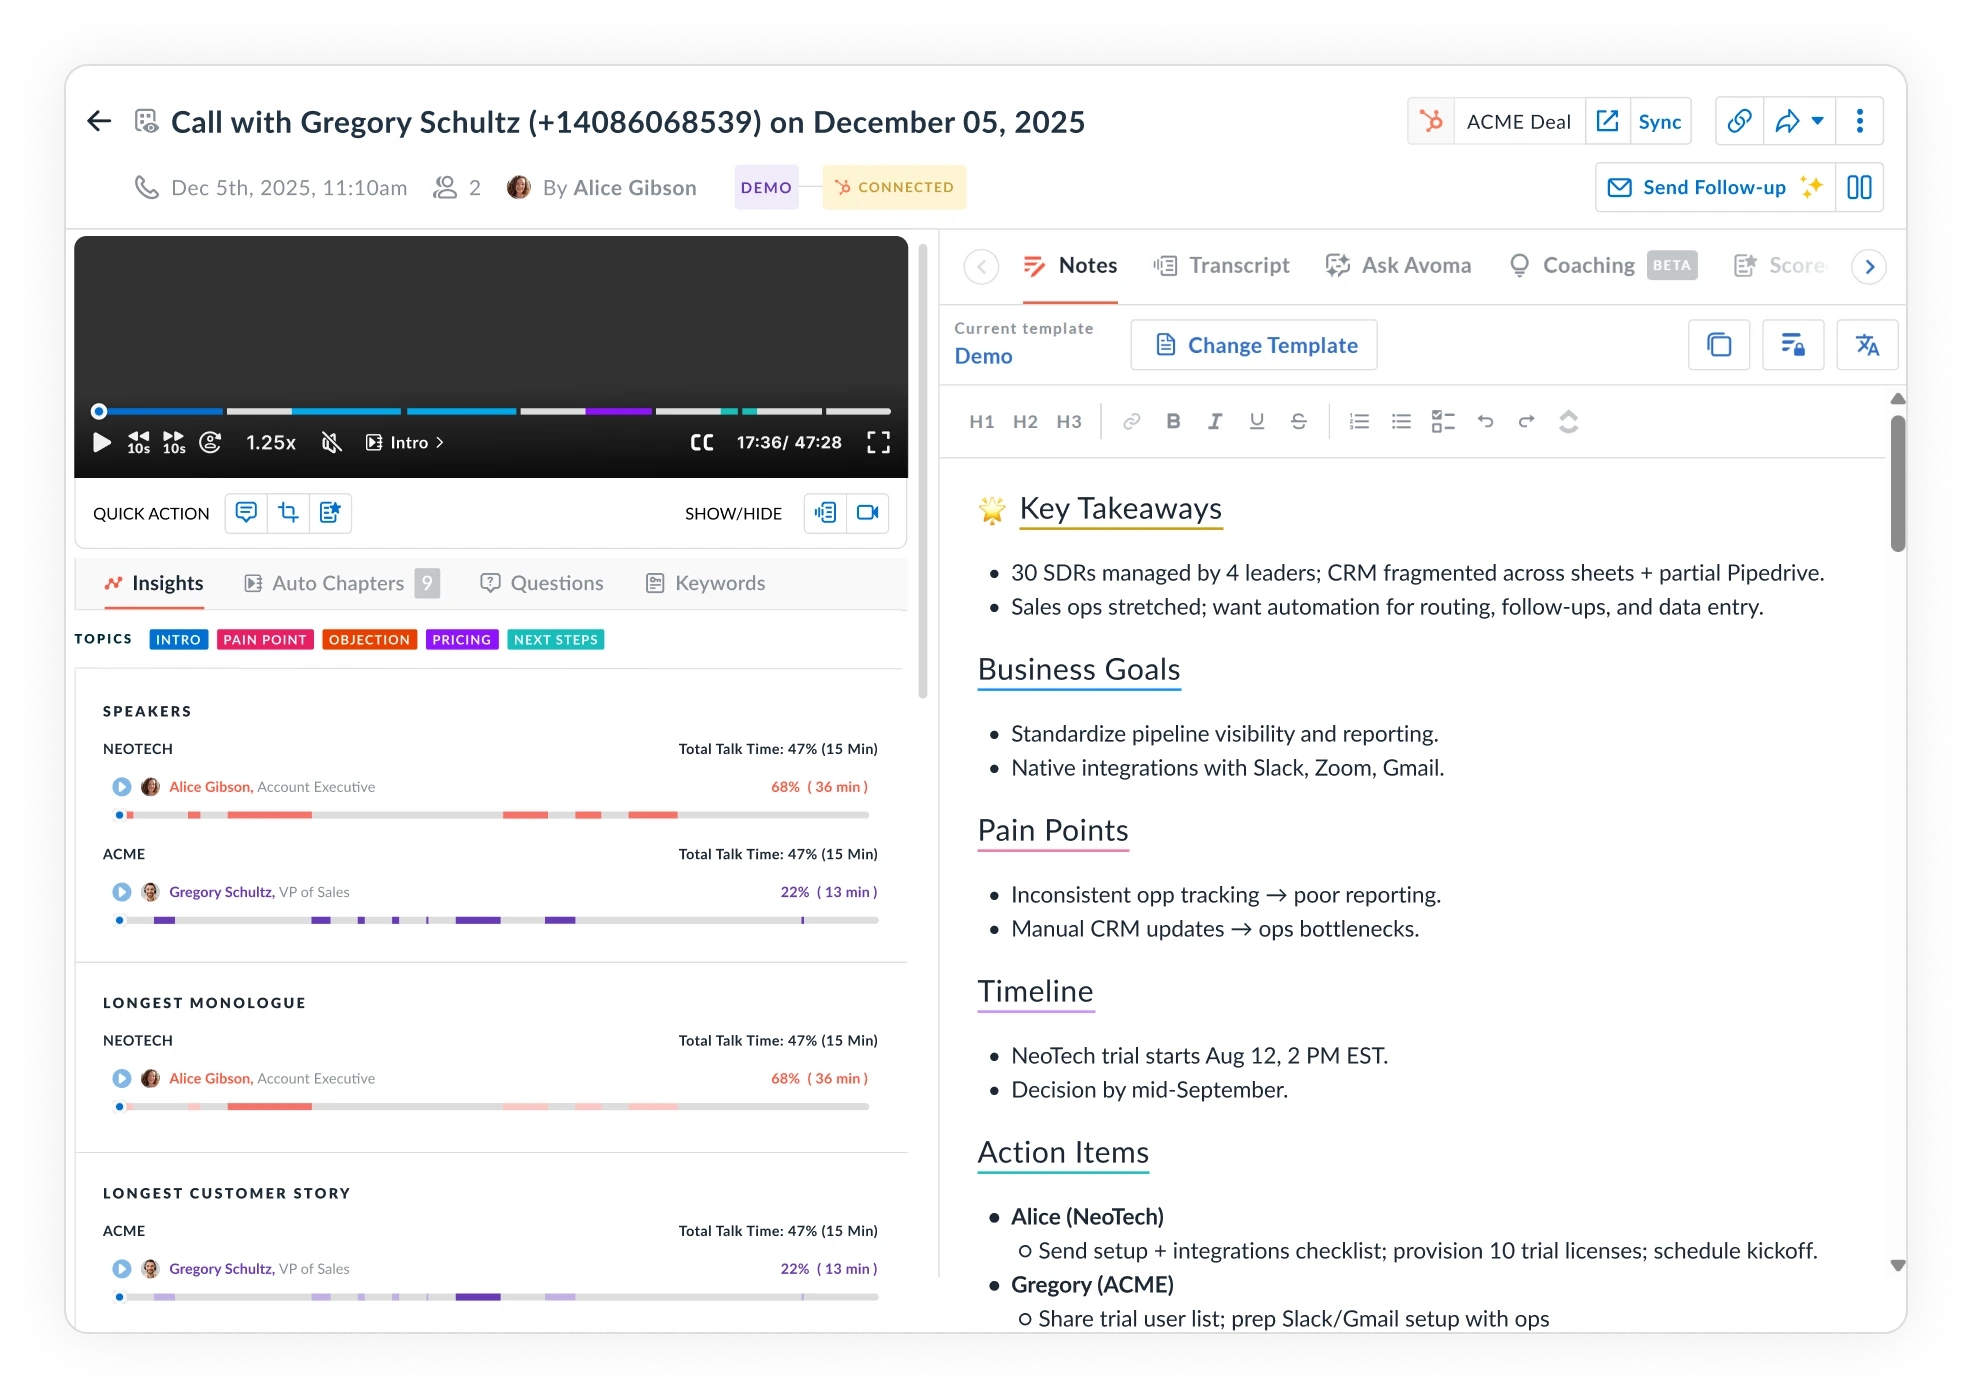Open the share dropdown arrow in top right
The height and width of the screenshot is (1398, 1972).
1817,120
